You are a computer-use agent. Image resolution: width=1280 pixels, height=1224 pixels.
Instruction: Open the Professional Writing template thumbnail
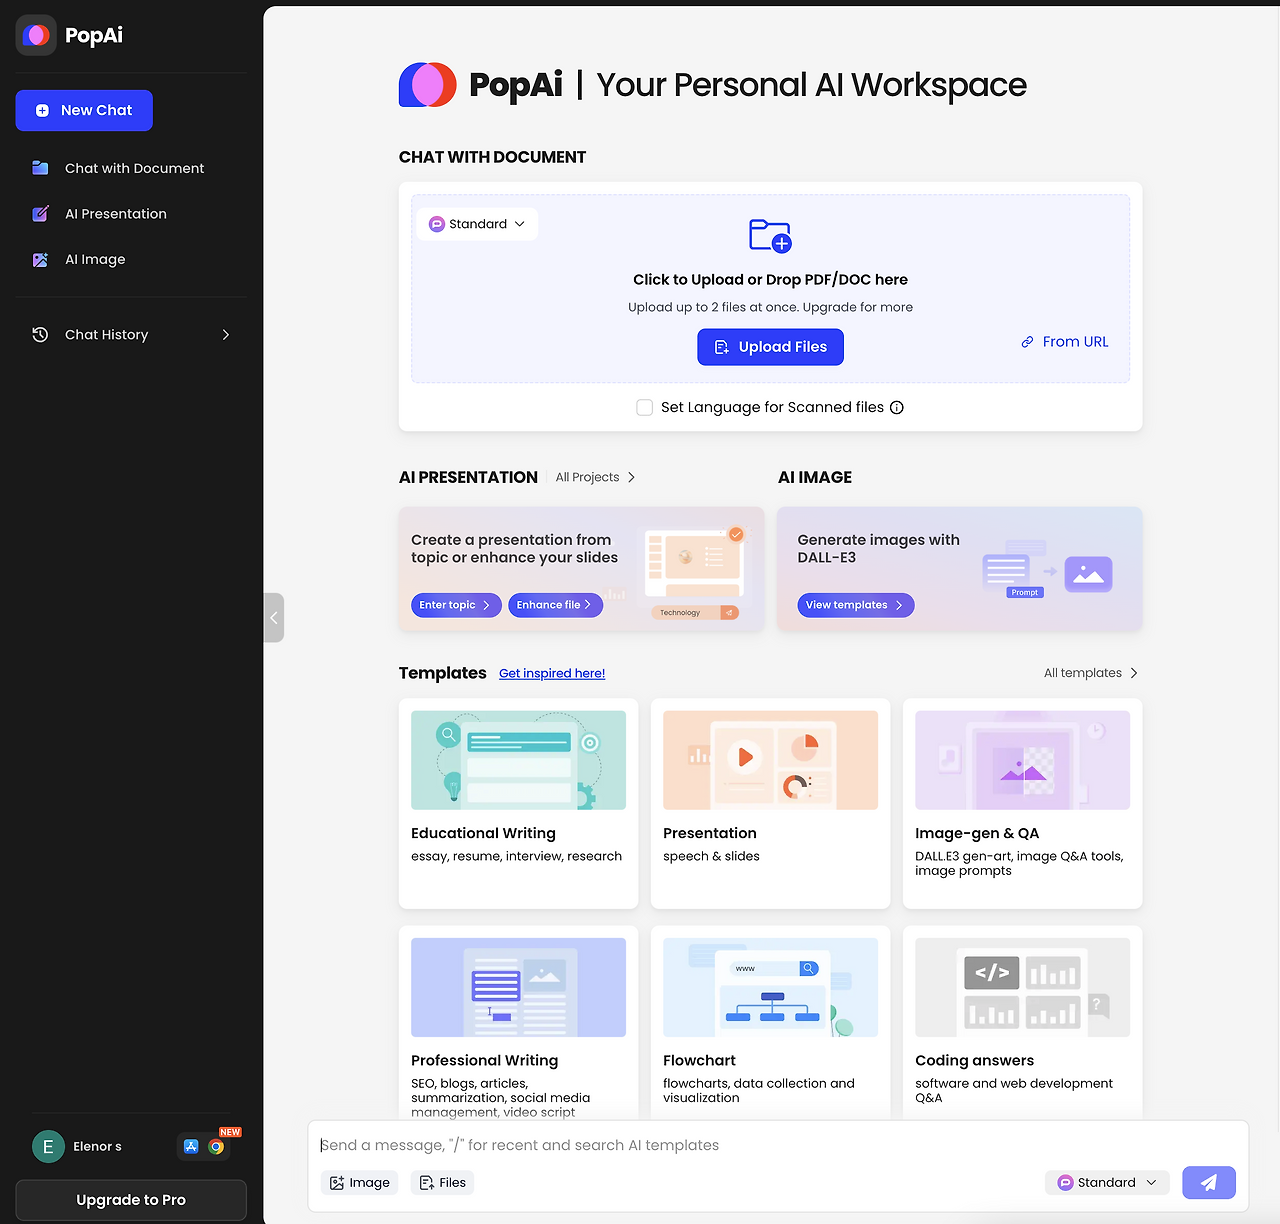[x=518, y=987]
